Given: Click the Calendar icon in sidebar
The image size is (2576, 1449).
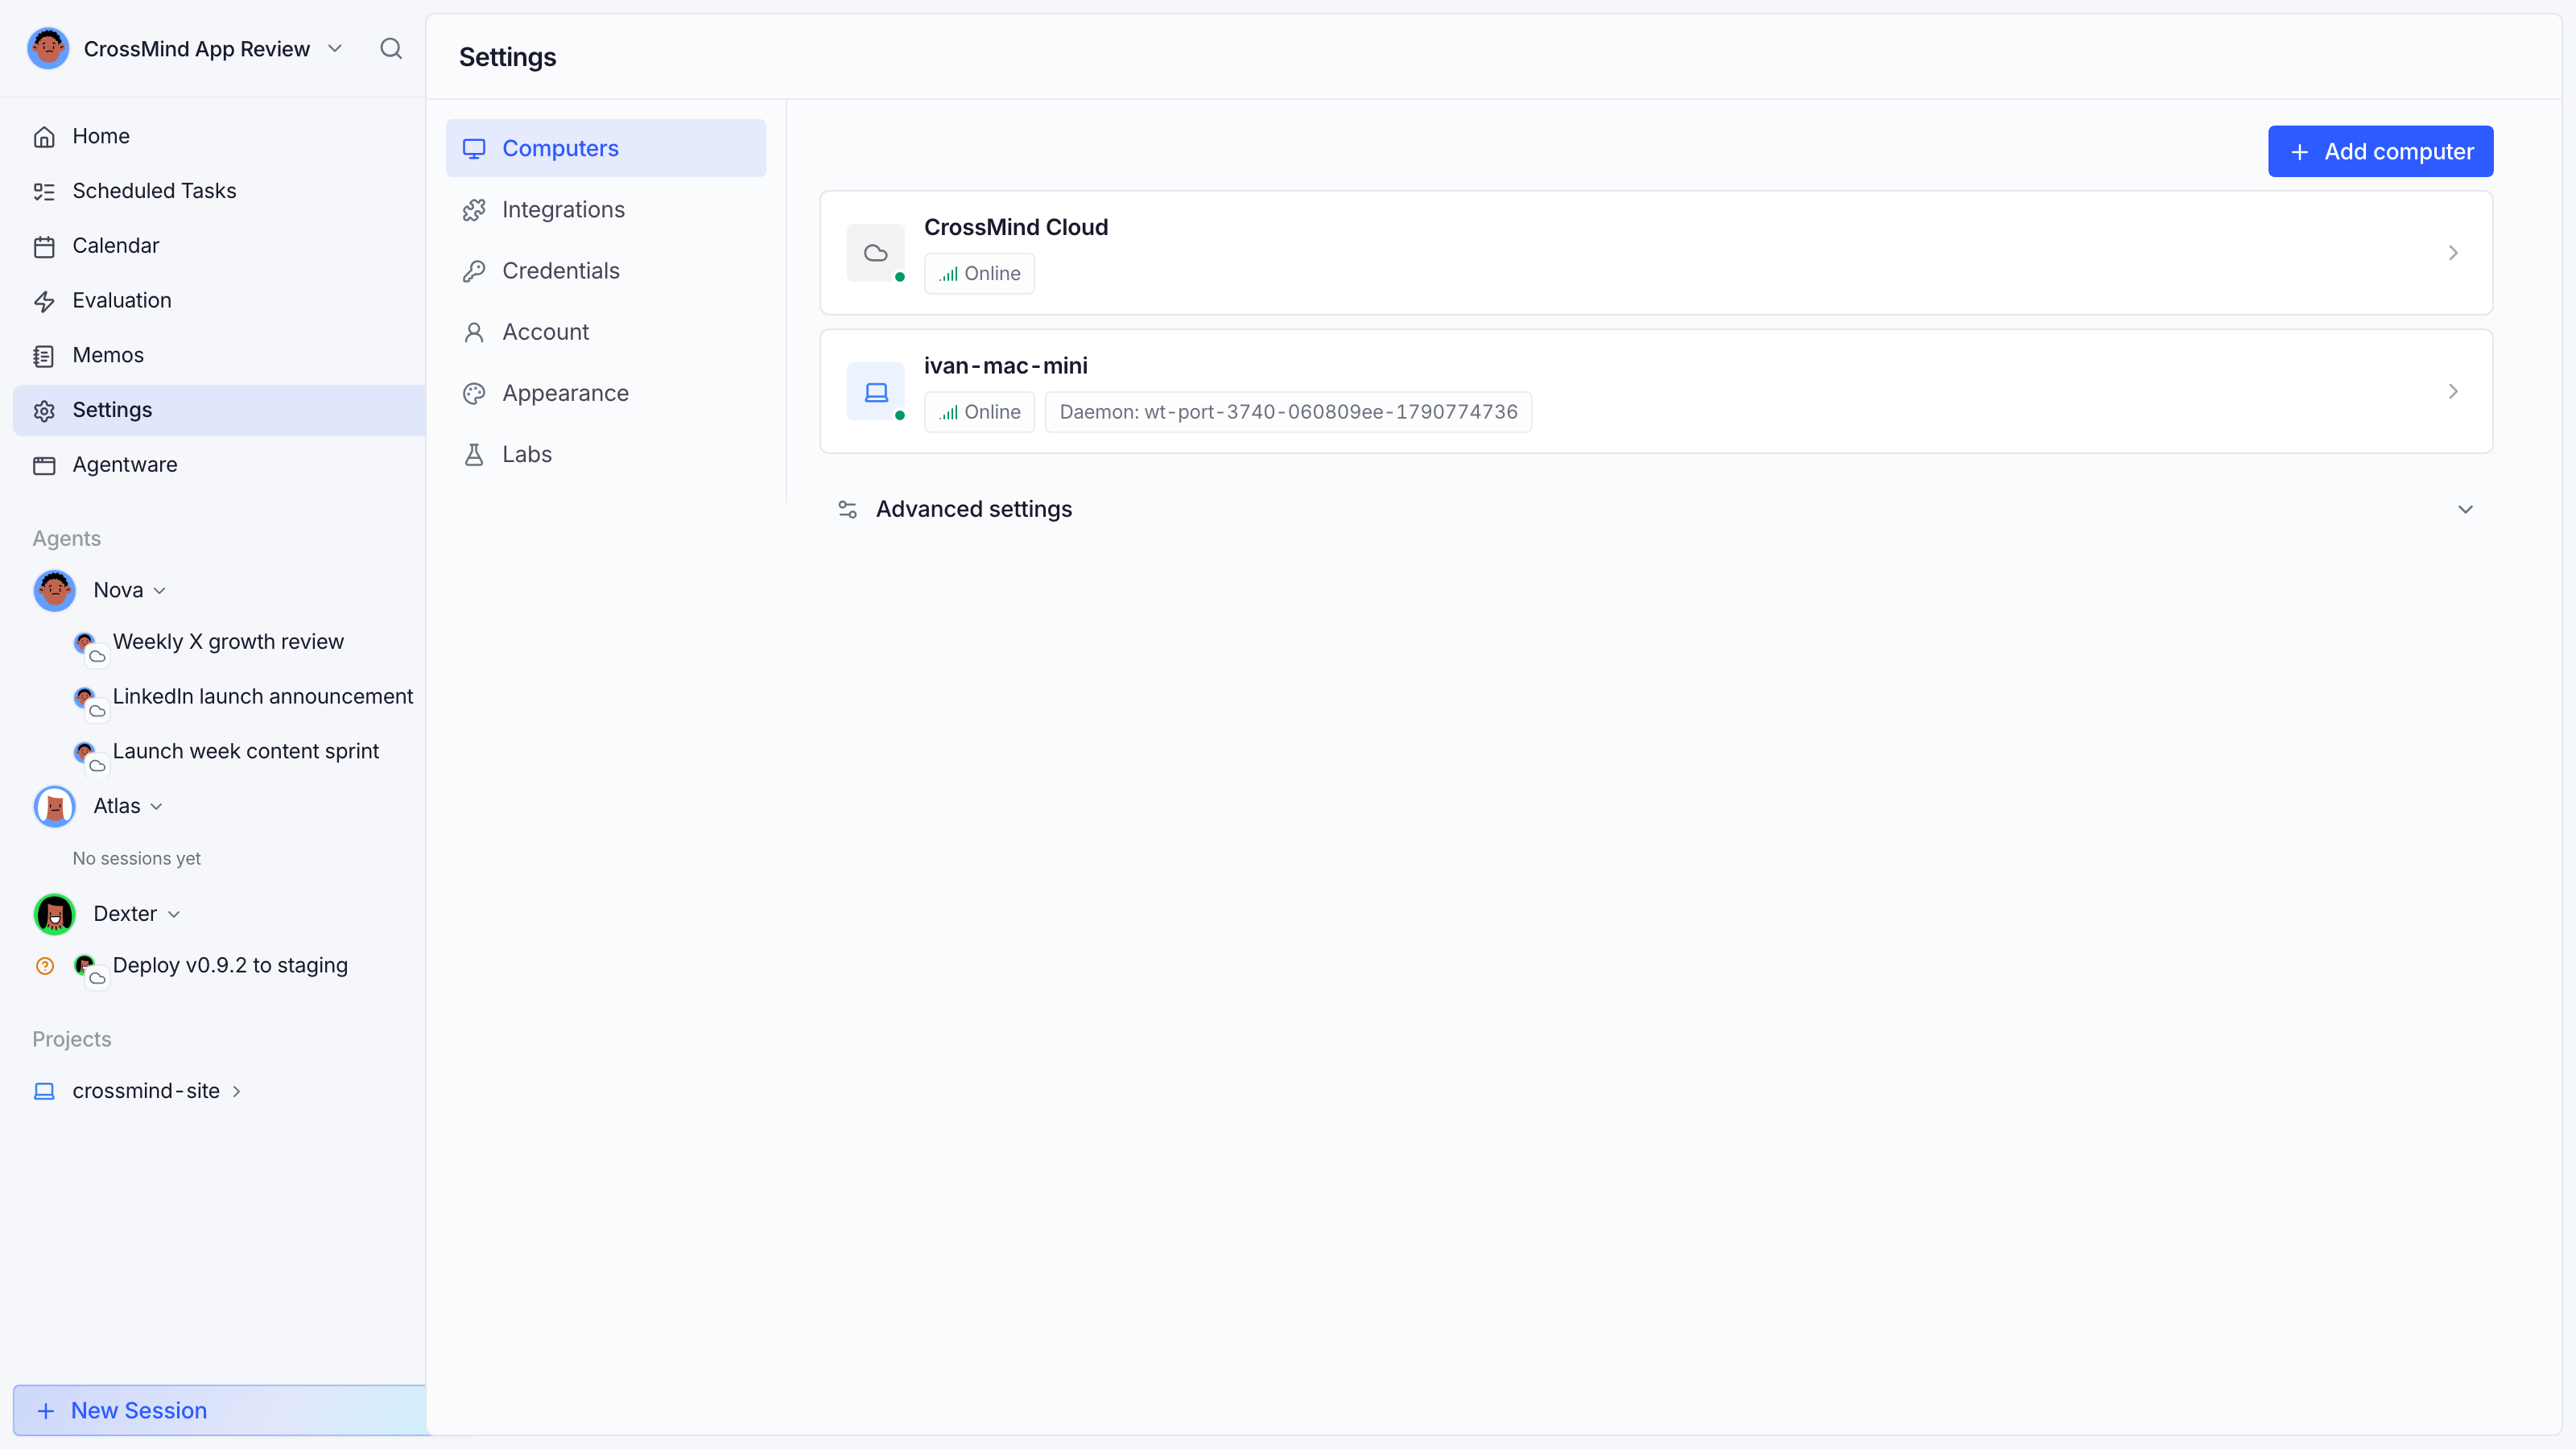Looking at the screenshot, I should [x=44, y=246].
